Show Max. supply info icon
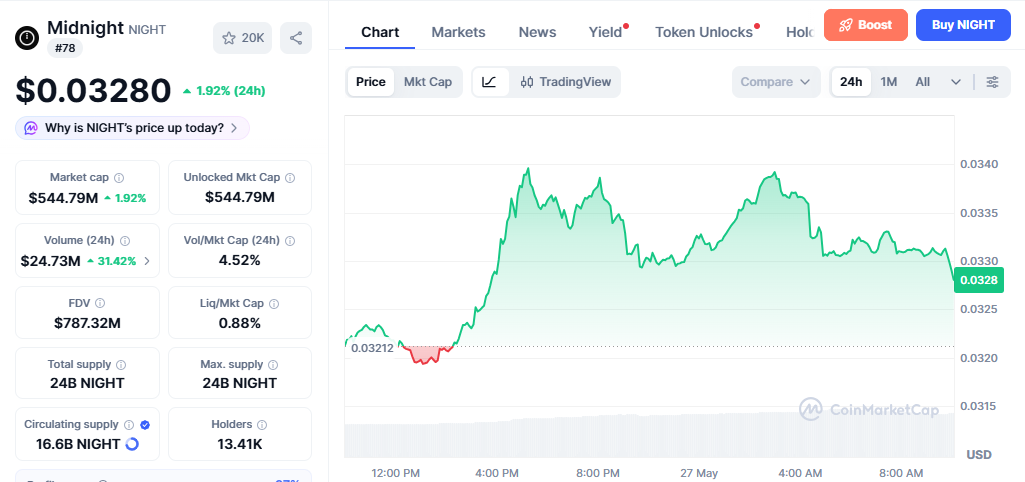 pos(273,365)
